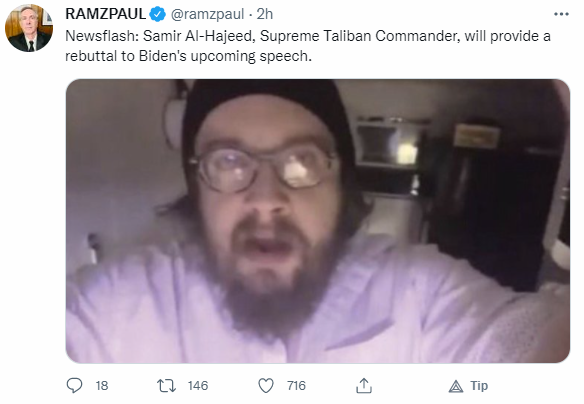Click the retweet count 146
Image resolution: width=584 pixels, height=404 pixels.
click(198, 386)
